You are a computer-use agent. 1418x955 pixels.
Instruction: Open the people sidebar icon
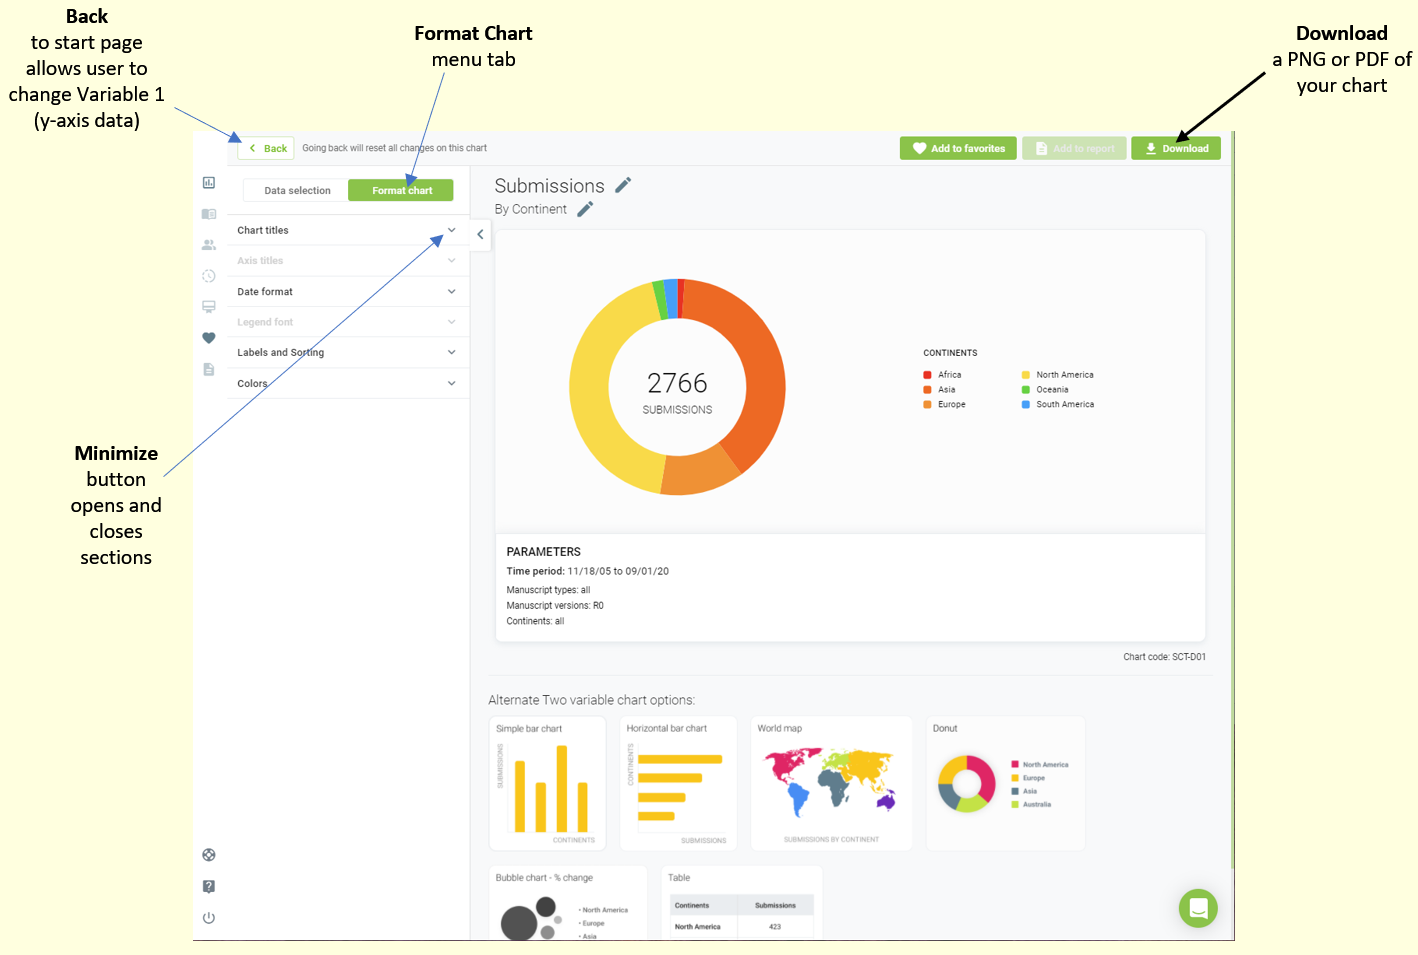tap(209, 245)
